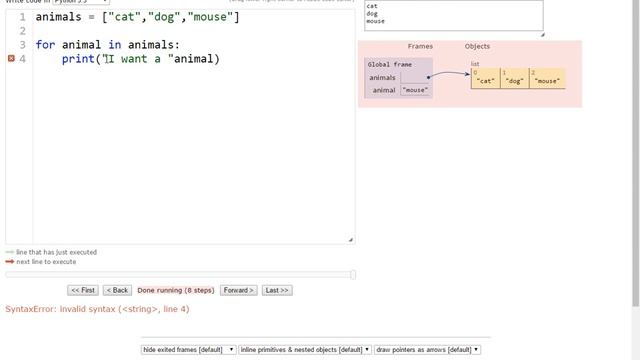Click the page vertical scrollbar
This screenshot has height=360, width=640.
(636, 153)
